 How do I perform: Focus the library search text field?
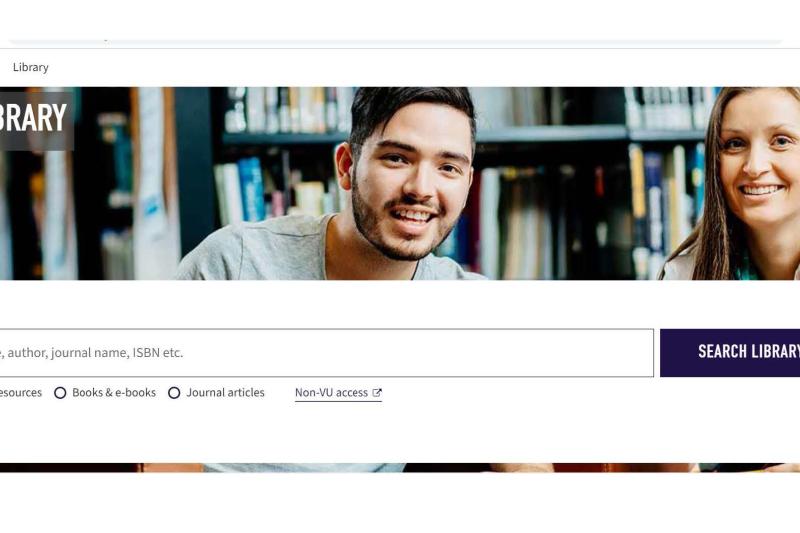coord(327,353)
